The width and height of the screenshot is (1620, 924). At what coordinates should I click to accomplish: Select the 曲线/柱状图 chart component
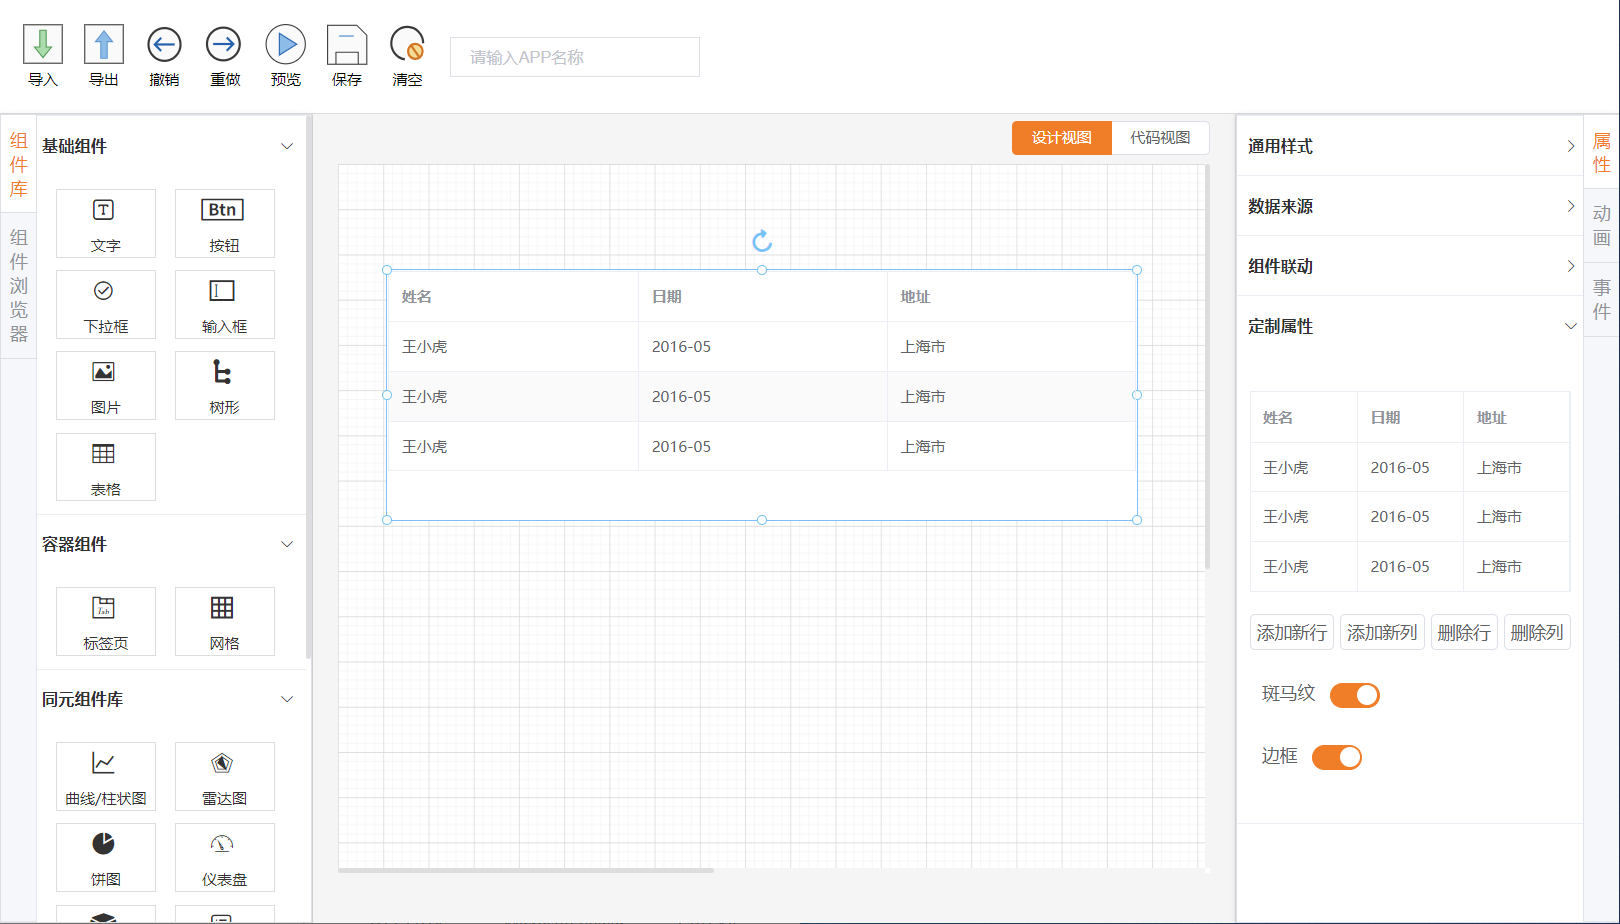(106, 777)
